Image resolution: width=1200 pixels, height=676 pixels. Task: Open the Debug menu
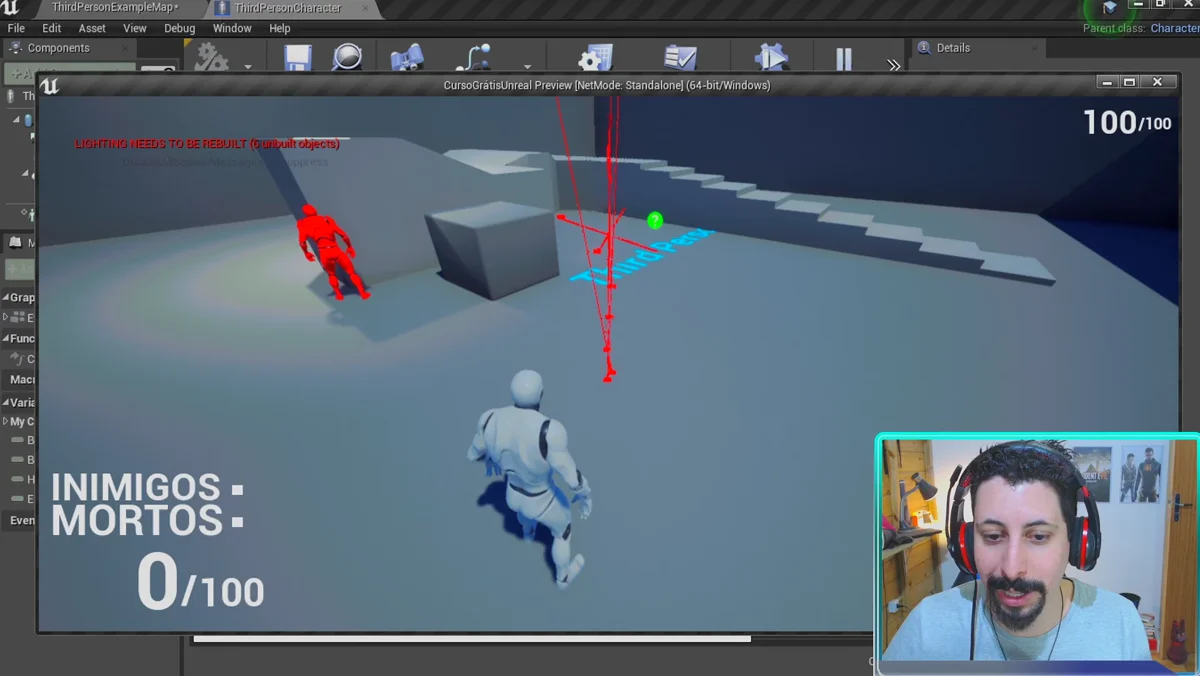pos(180,28)
